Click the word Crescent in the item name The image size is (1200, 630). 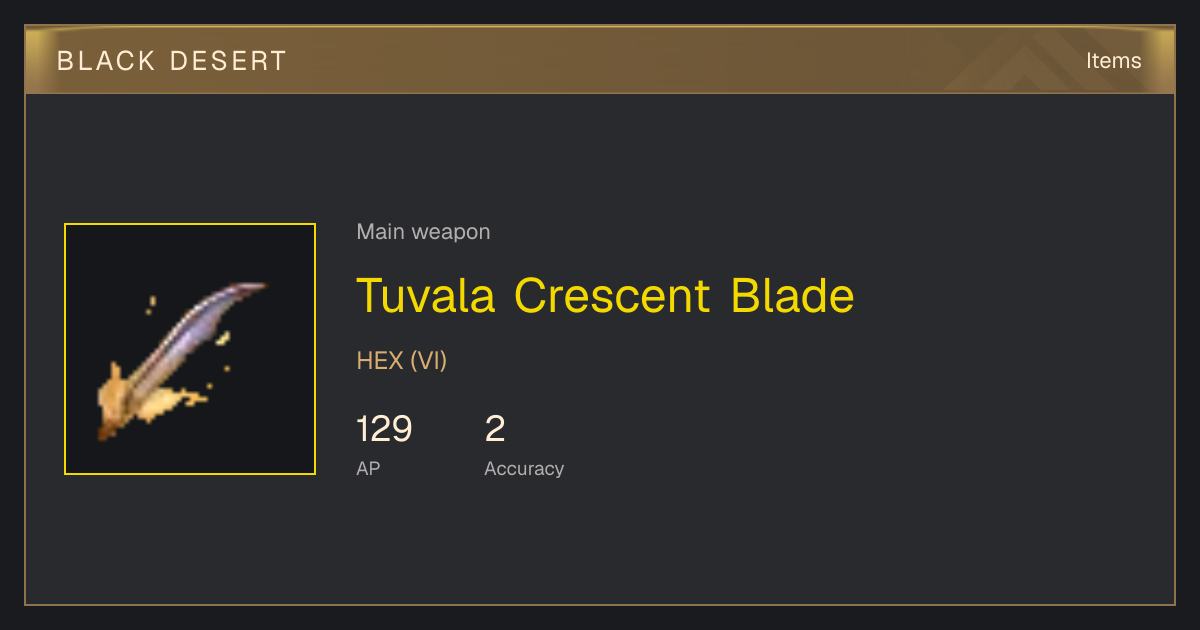click(613, 295)
